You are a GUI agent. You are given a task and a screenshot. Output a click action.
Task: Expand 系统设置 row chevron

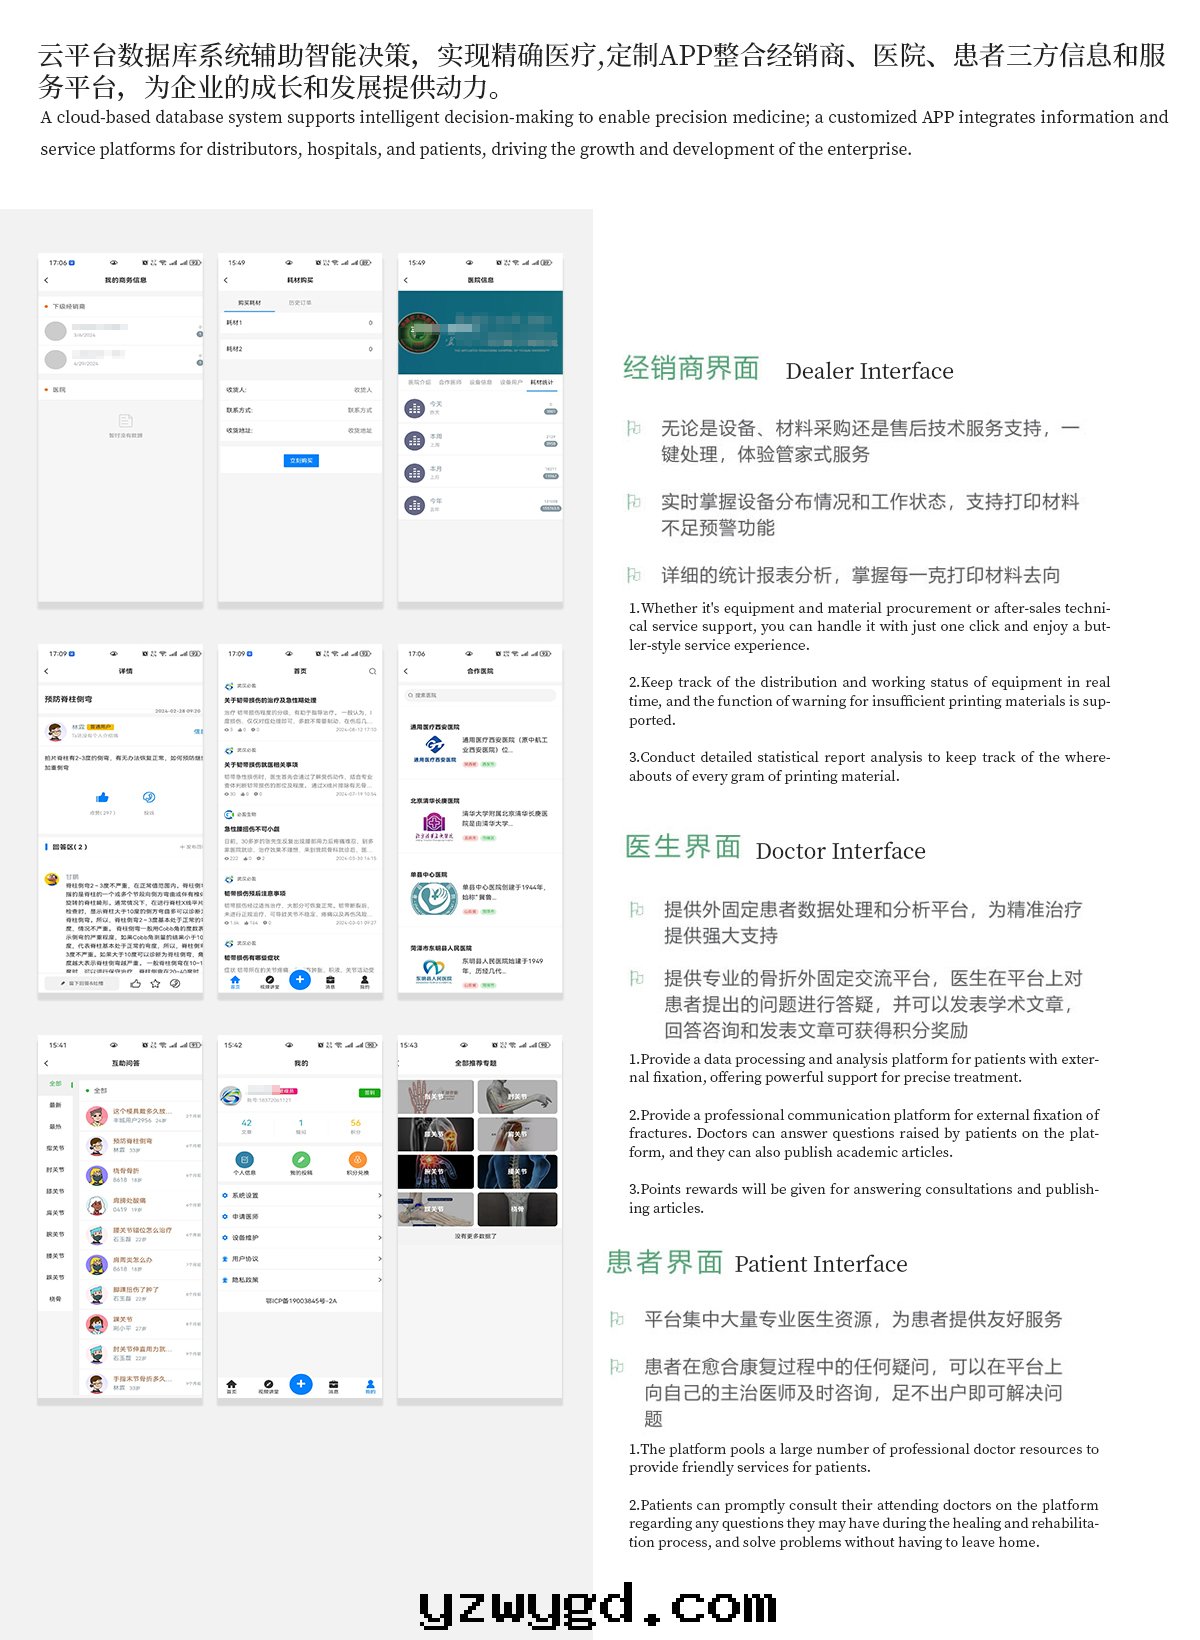[x=379, y=1196]
